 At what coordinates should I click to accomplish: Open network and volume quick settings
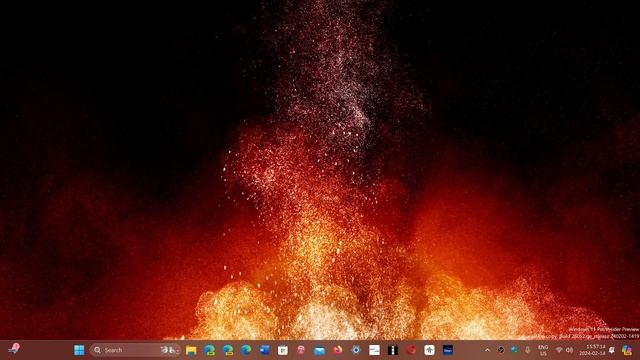[x=564, y=350]
